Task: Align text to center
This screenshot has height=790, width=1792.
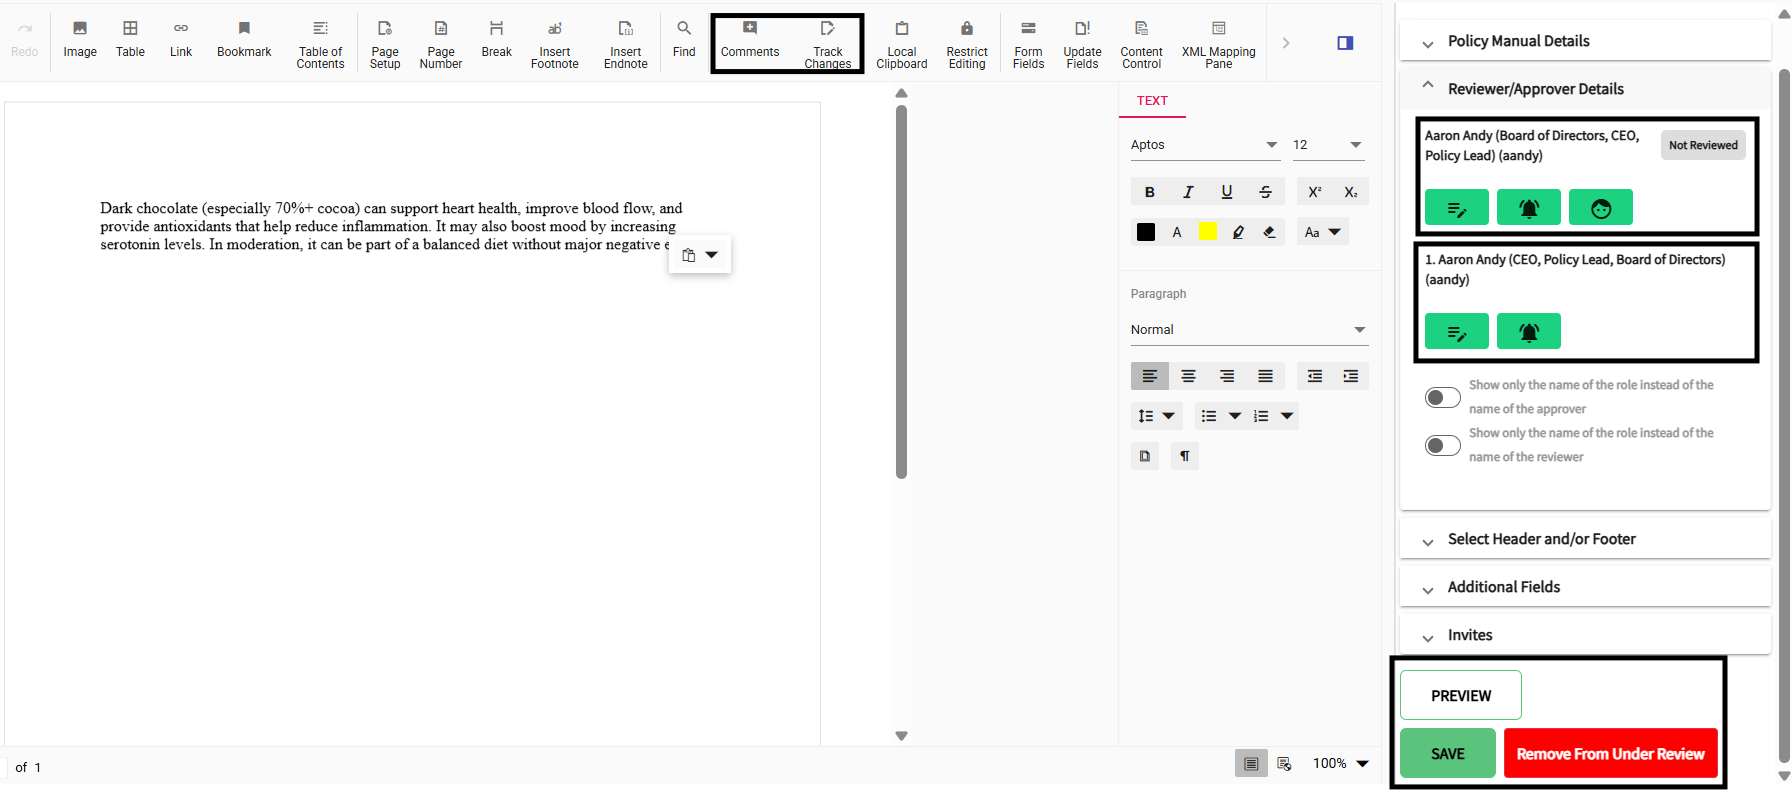Action: [1188, 376]
